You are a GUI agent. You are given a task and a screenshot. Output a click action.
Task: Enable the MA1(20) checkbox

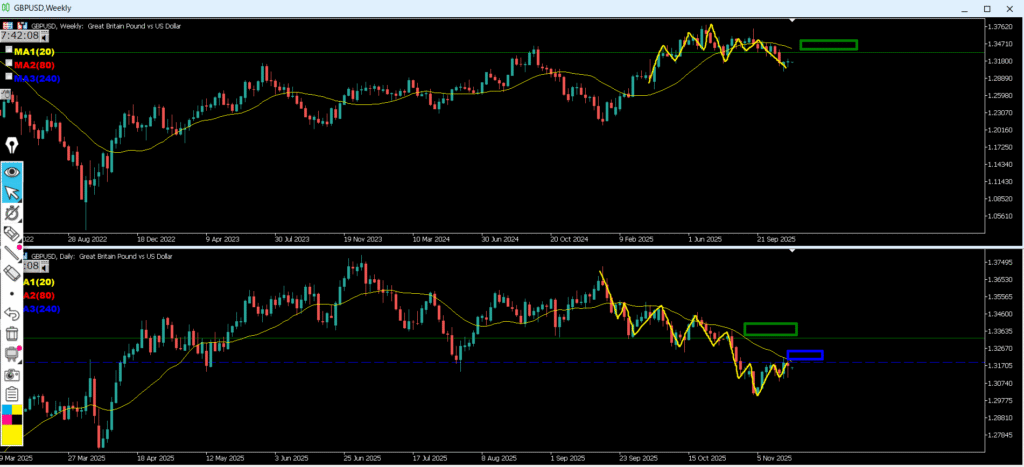coord(8,49)
